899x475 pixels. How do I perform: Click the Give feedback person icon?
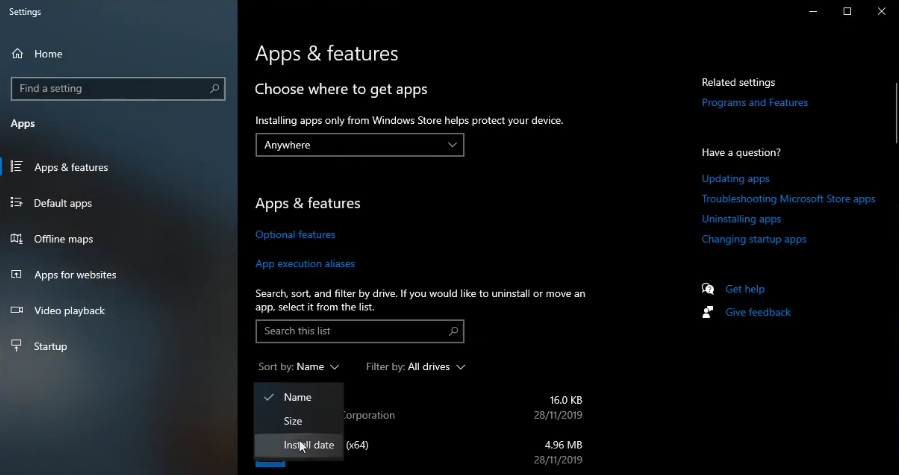pos(709,312)
